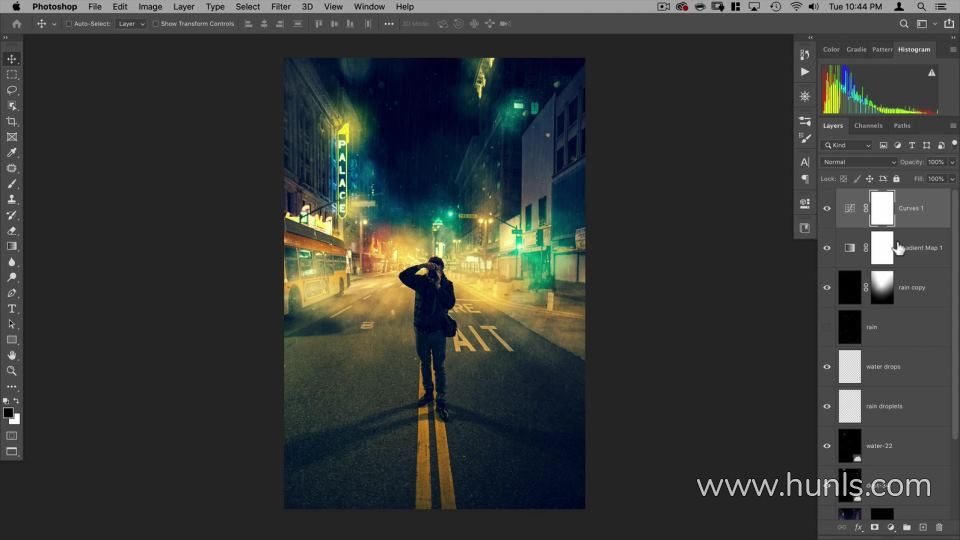The height and width of the screenshot is (540, 960).
Task: Delete layer trash icon
Action: pos(939,527)
